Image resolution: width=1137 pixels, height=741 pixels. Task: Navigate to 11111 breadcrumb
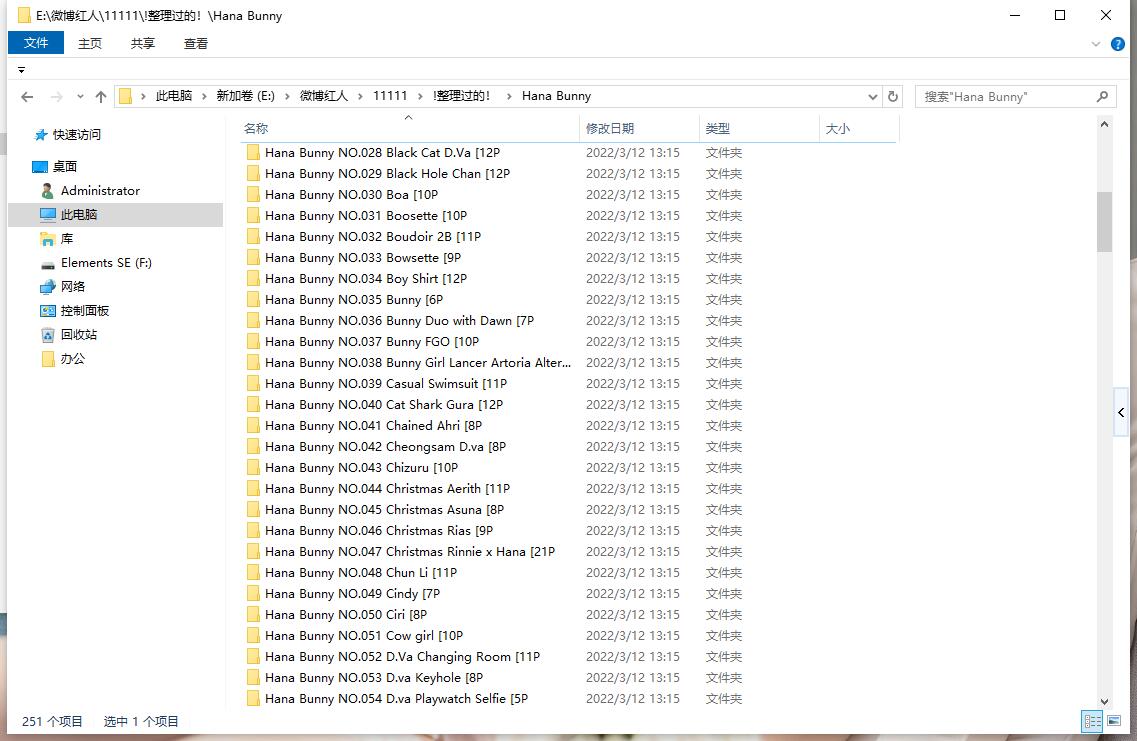click(x=390, y=96)
